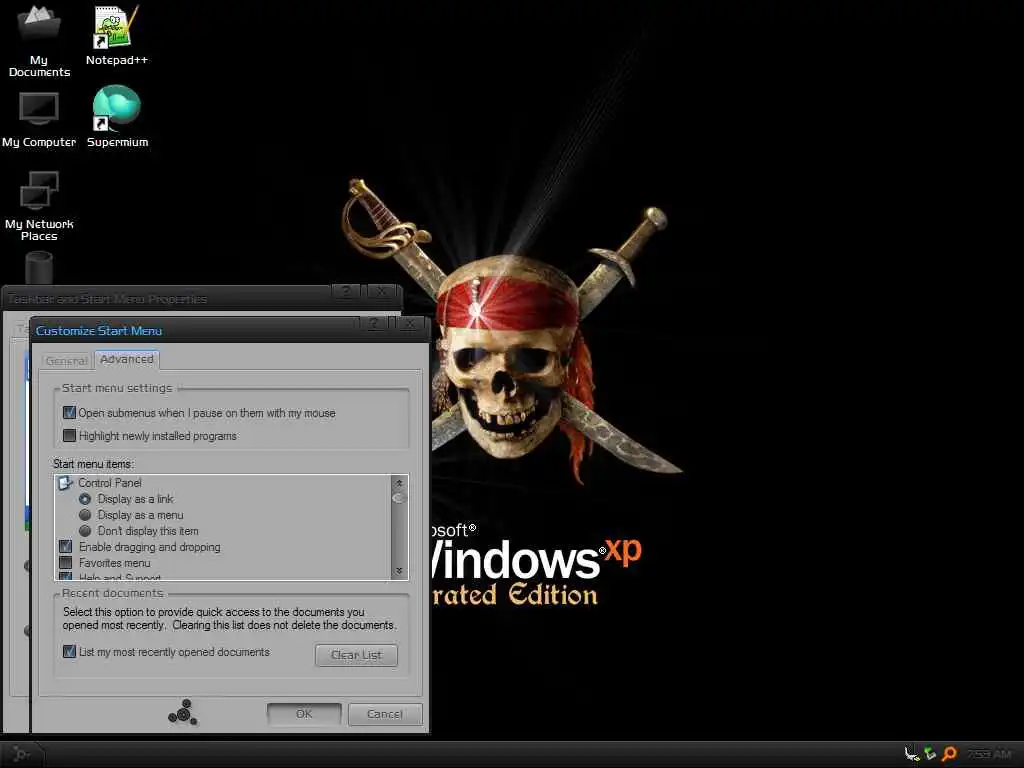This screenshot has width=1024, height=768.
Task: Click the white safely-remove hardware tray icon
Action: click(912, 754)
